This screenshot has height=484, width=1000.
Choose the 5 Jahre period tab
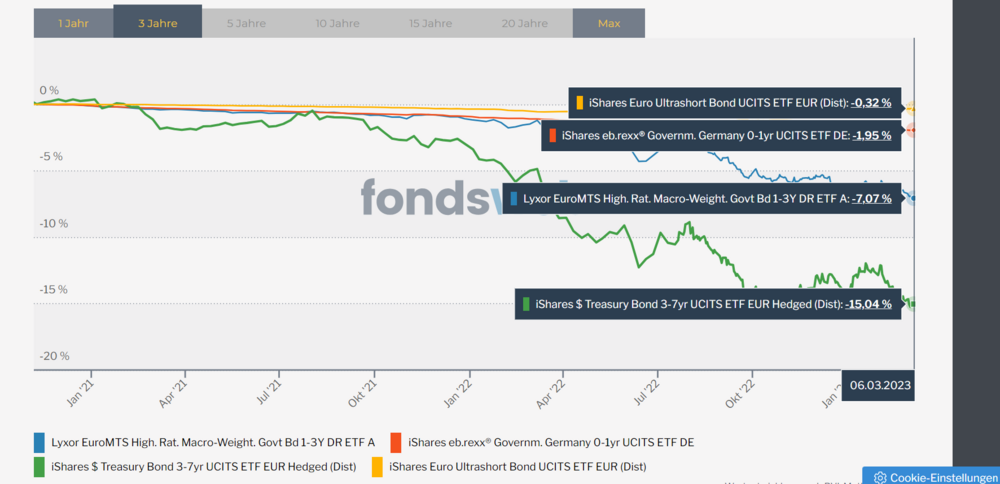(245, 22)
